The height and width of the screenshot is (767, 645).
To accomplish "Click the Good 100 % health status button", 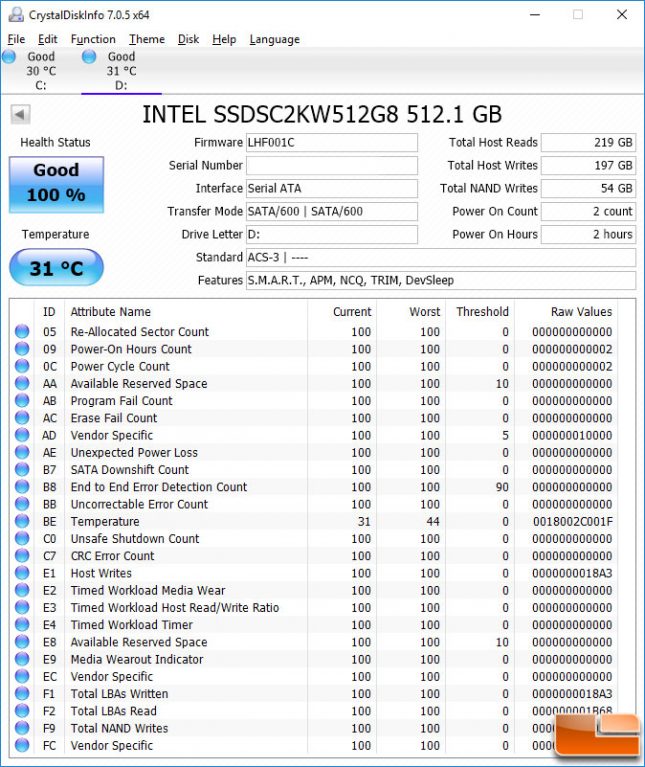I will click(56, 184).
